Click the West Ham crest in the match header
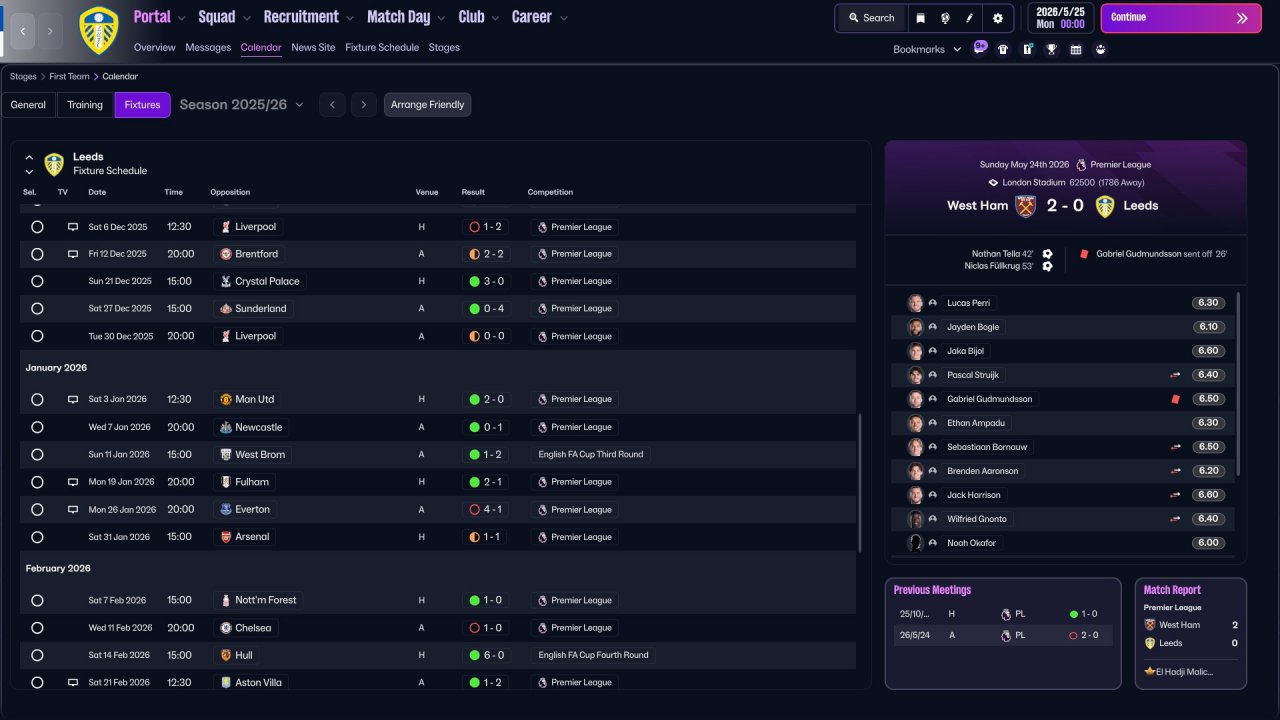This screenshot has width=1280, height=720. click(x=1025, y=206)
